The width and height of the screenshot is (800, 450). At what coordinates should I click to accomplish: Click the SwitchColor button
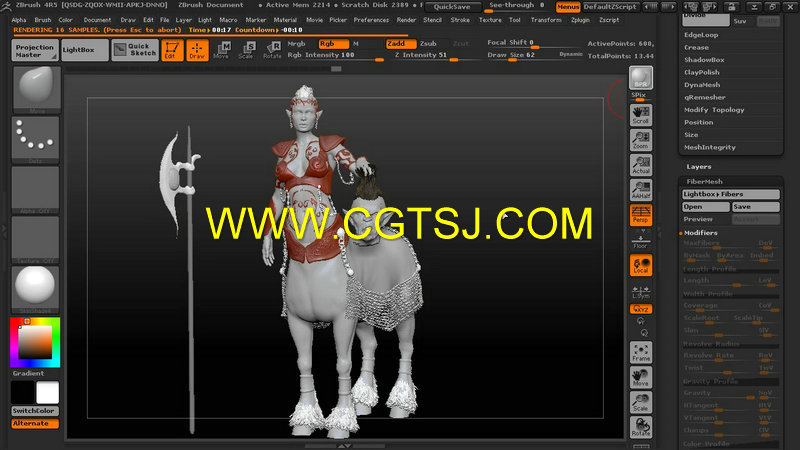coord(35,411)
